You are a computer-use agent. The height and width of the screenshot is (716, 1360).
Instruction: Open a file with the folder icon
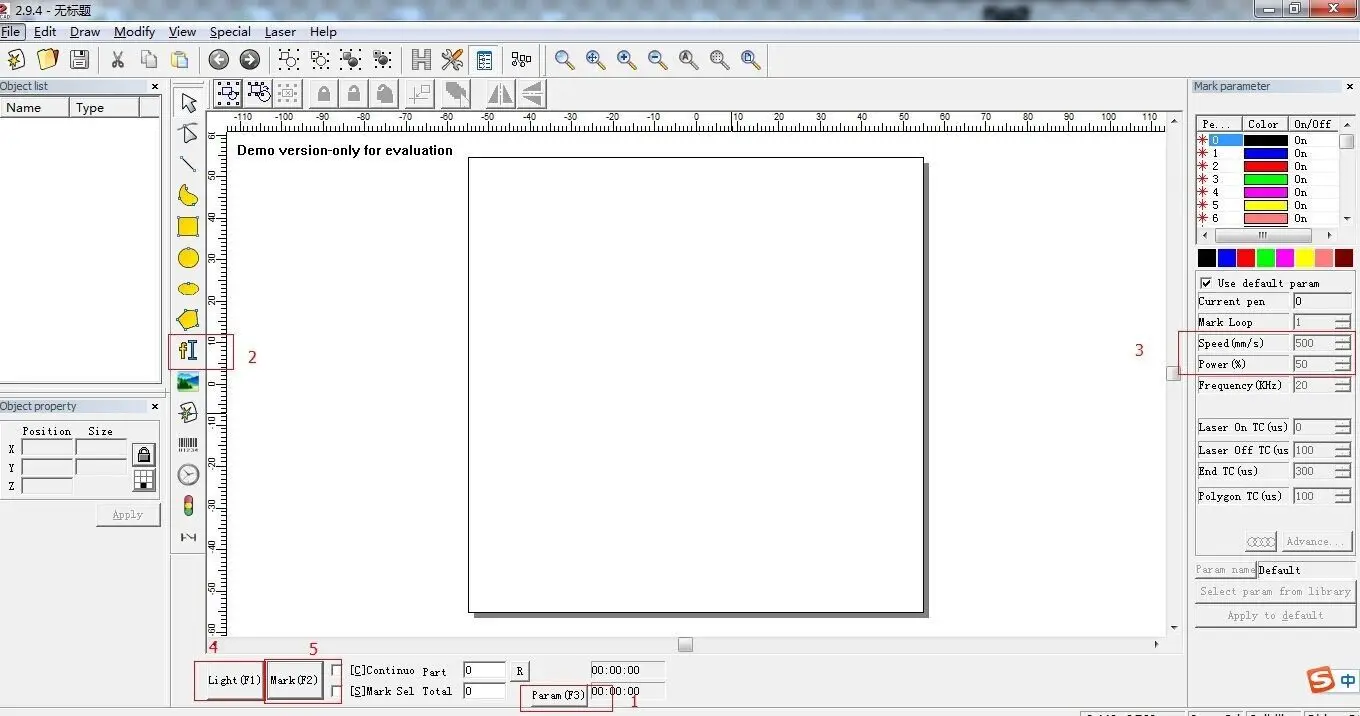[47, 60]
